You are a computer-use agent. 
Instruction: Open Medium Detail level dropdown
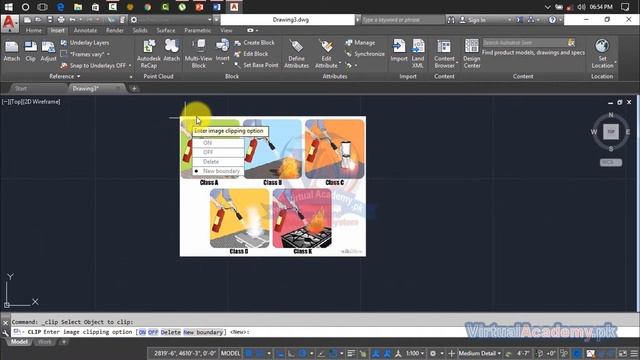[x=479, y=353]
